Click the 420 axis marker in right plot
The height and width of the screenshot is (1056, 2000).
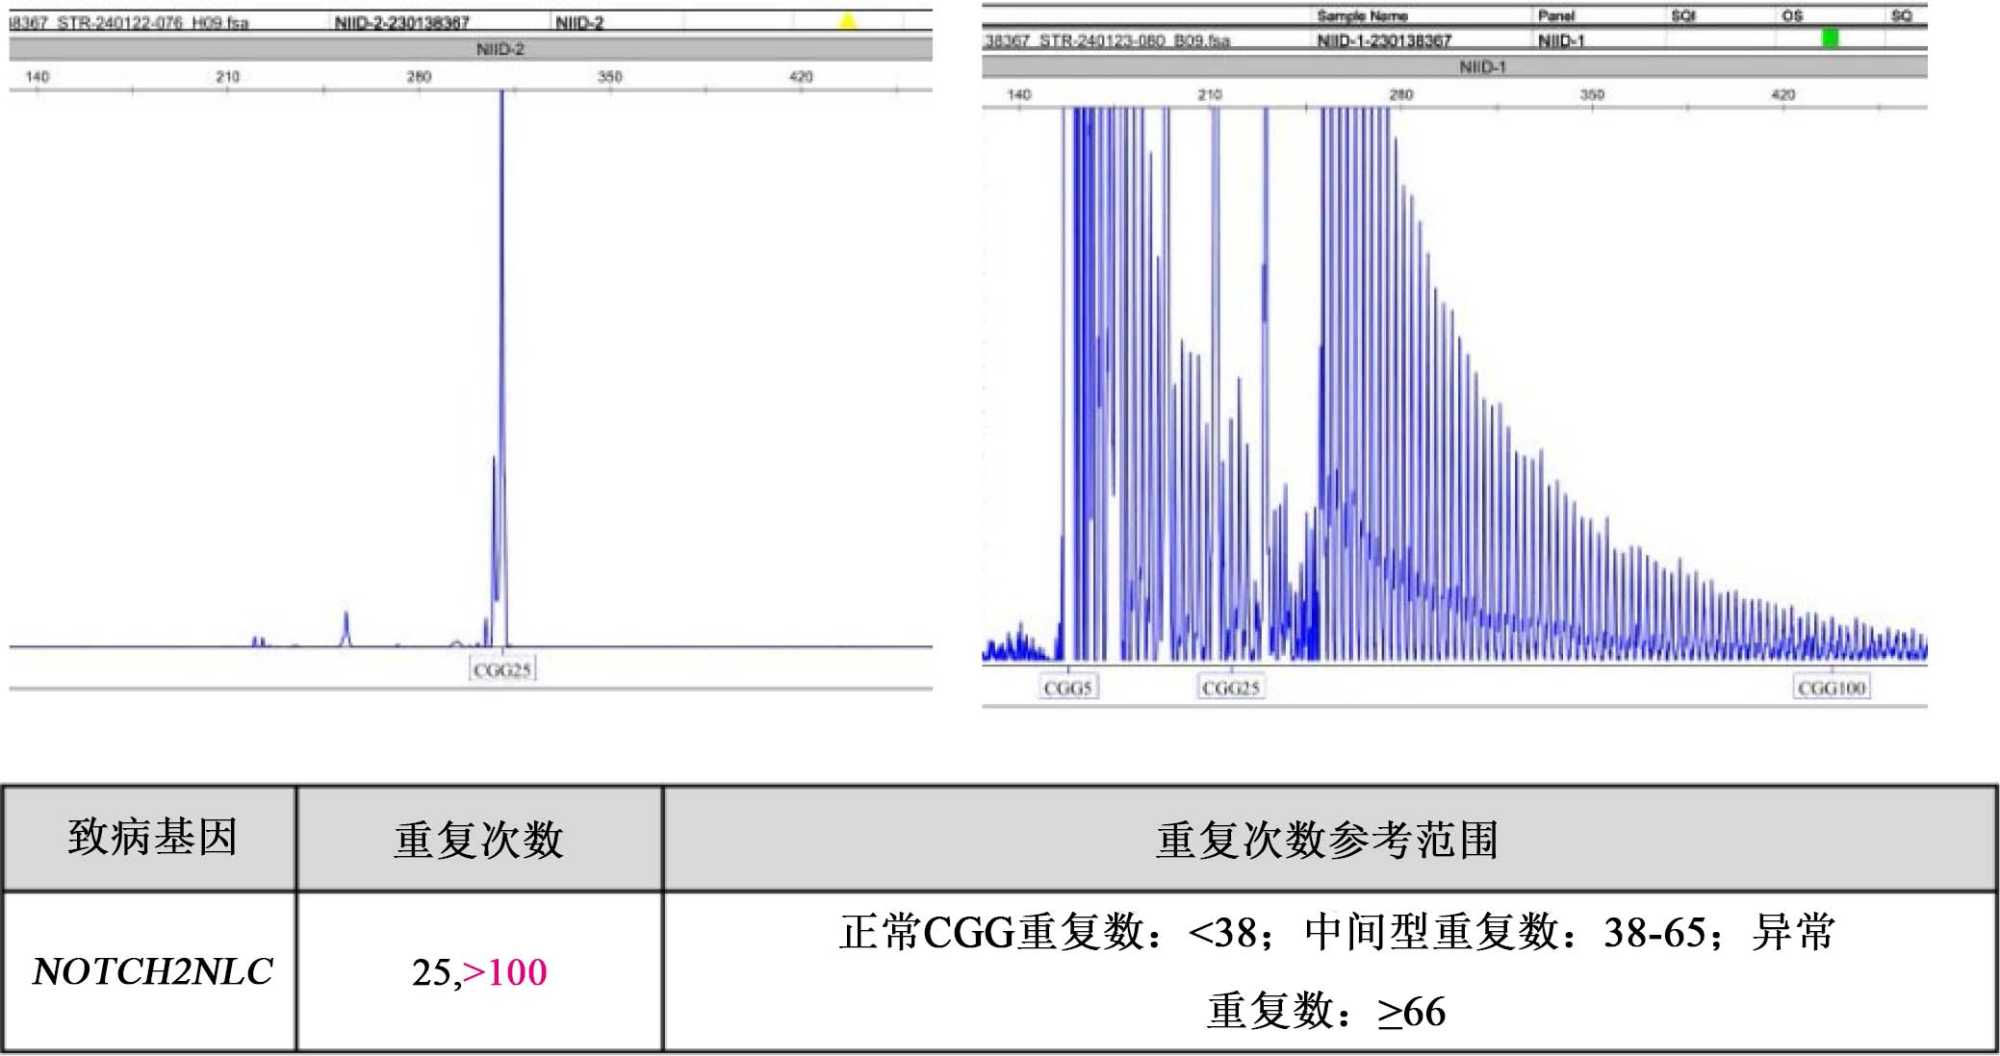point(1783,95)
